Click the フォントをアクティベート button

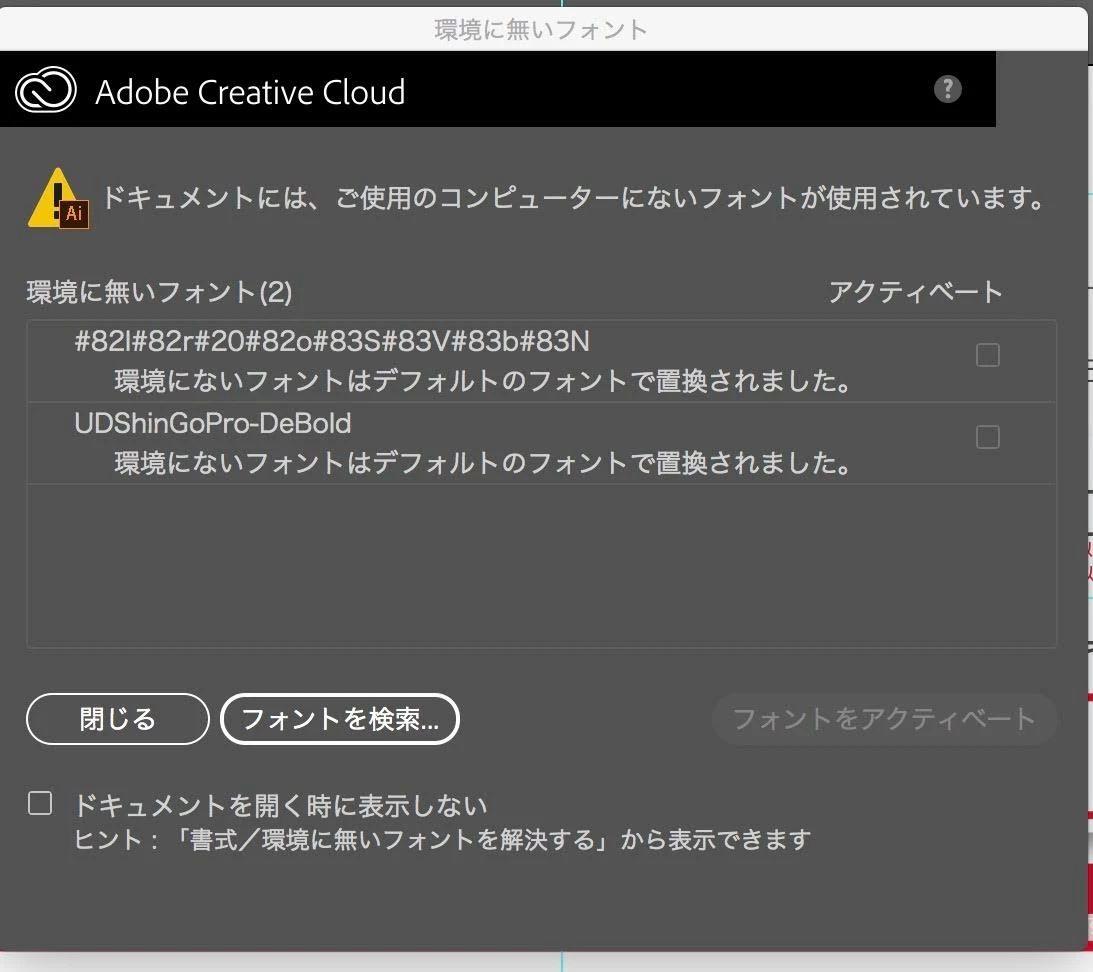point(884,719)
